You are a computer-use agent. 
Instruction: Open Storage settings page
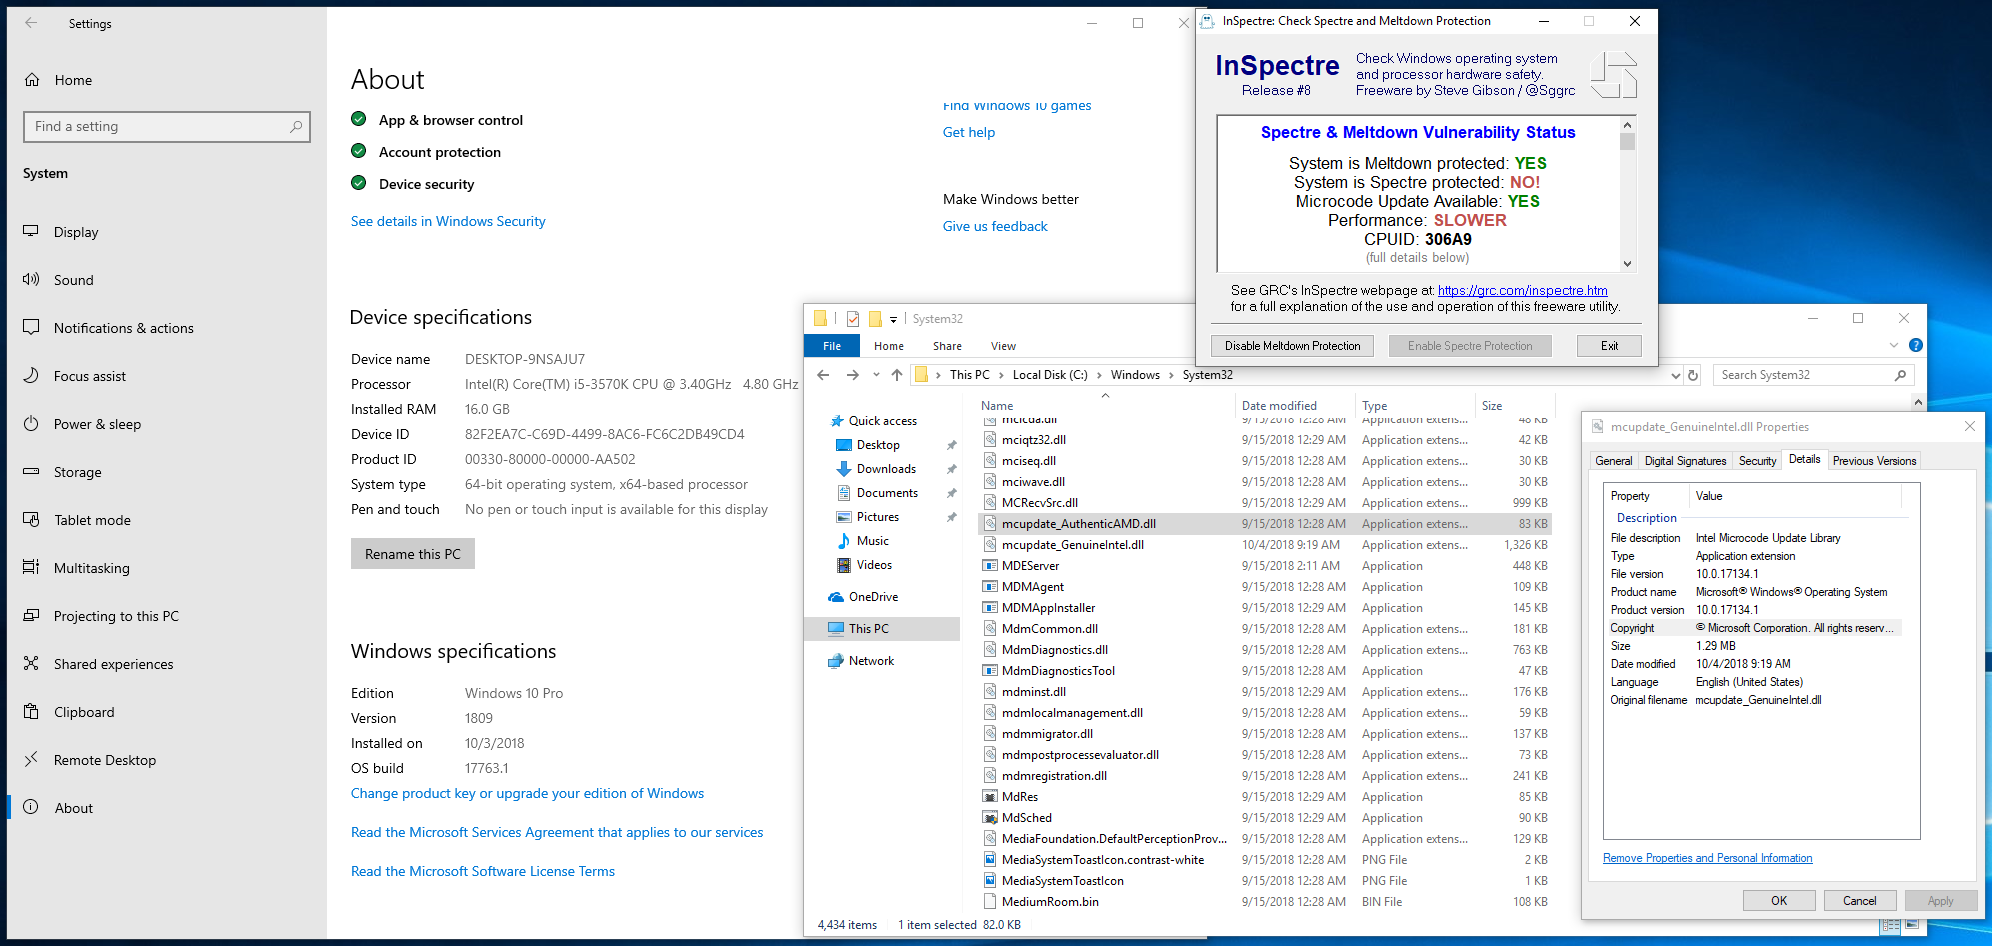(78, 472)
